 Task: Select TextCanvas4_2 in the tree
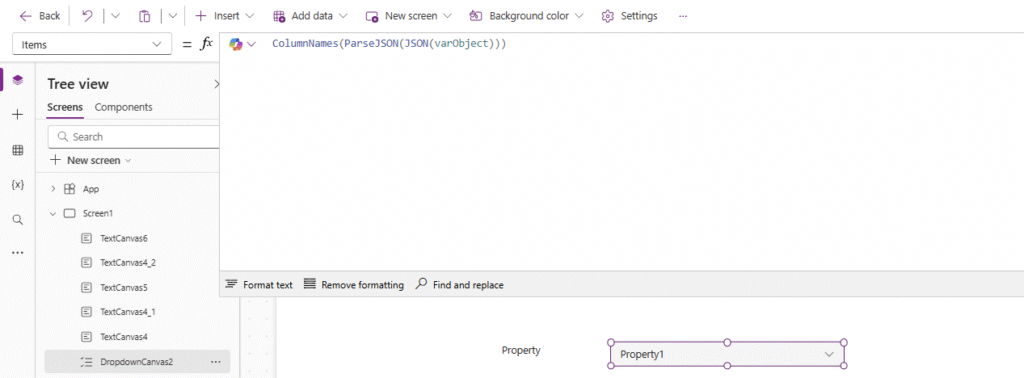[128, 262]
